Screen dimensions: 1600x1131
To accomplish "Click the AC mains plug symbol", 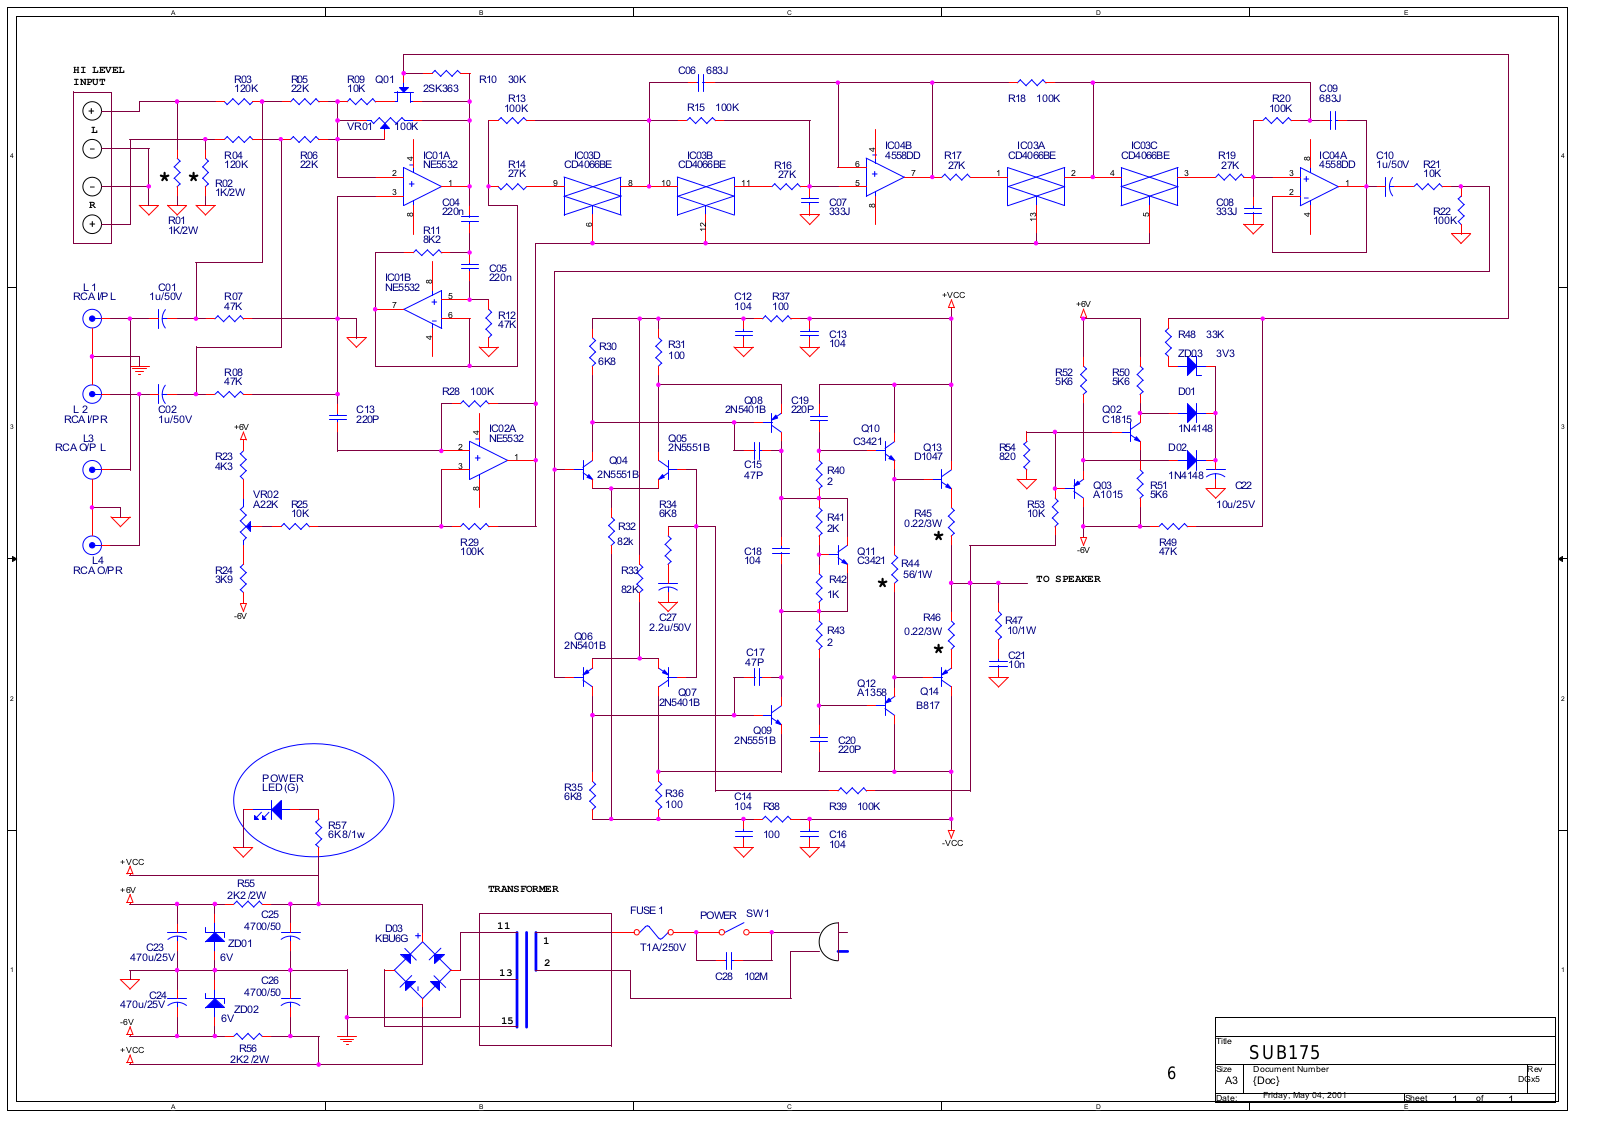I will (830, 942).
